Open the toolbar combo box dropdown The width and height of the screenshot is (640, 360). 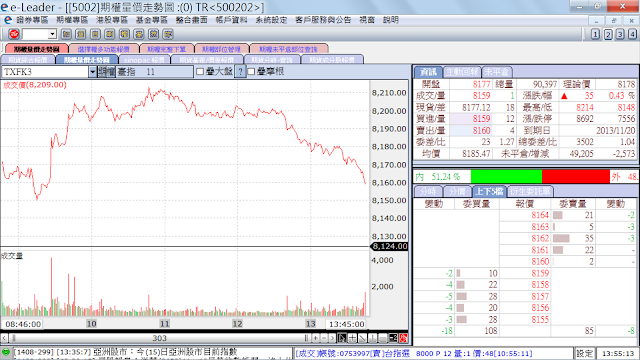click(52, 34)
